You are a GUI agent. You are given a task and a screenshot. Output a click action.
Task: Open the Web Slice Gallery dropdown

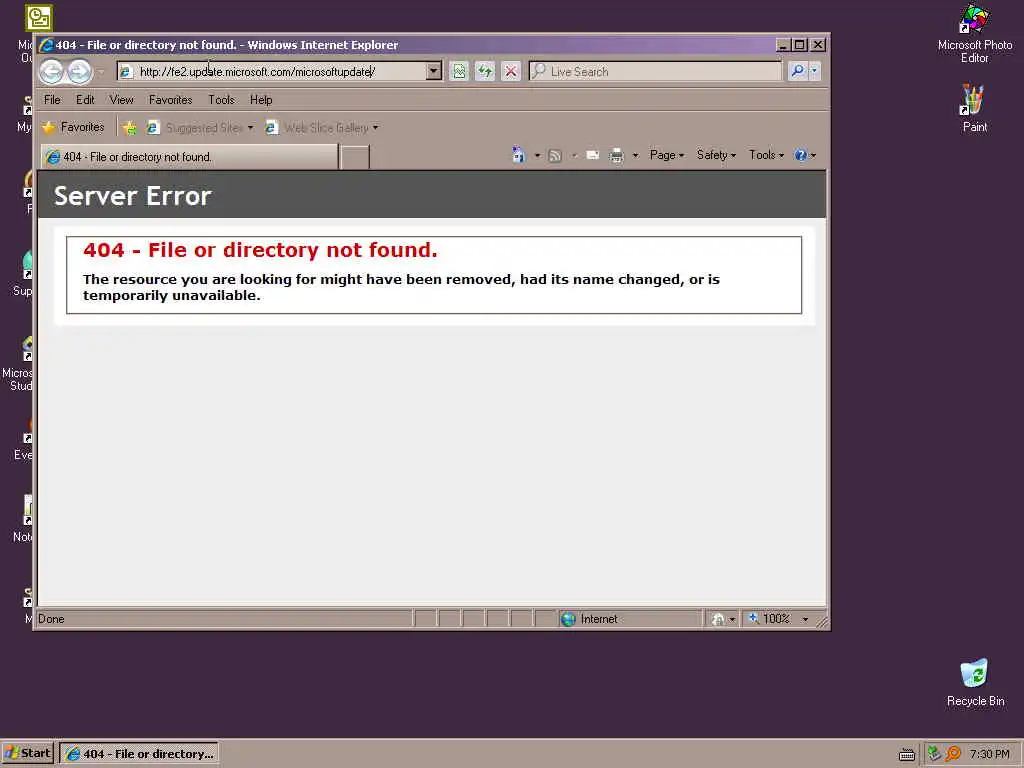click(322, 128)
